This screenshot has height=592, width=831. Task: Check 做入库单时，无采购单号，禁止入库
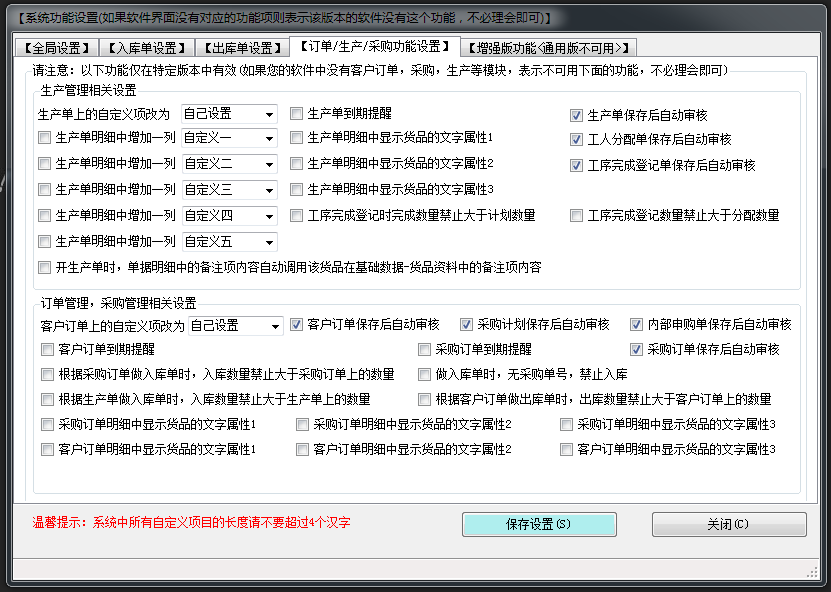pos(425,375)
